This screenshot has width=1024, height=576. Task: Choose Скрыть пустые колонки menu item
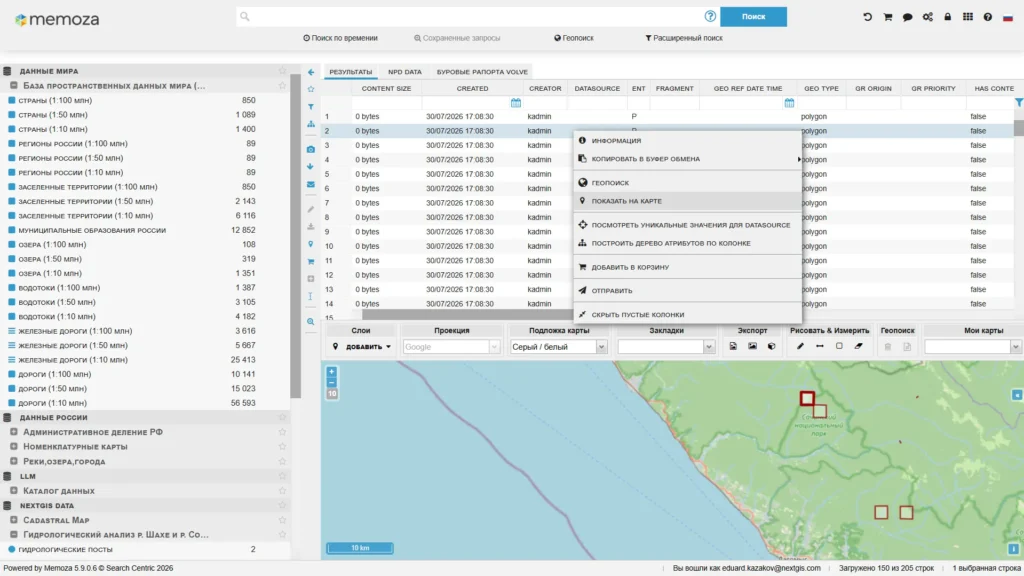687,314
